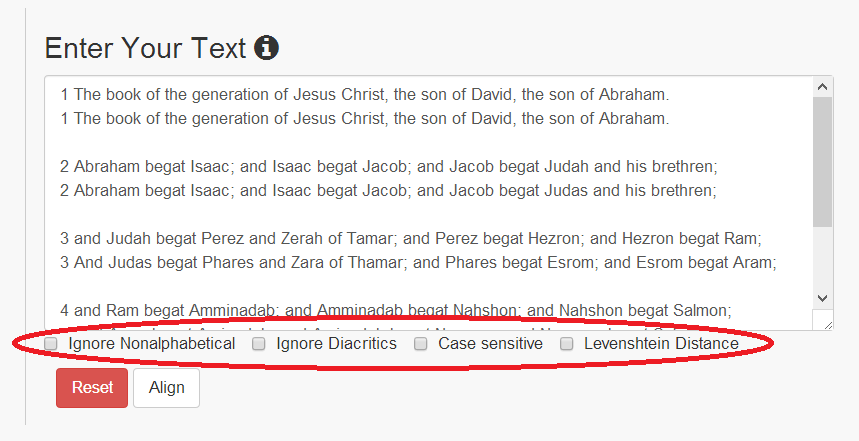Check the Levenshtein Distance option

click(x=567, y=344)
